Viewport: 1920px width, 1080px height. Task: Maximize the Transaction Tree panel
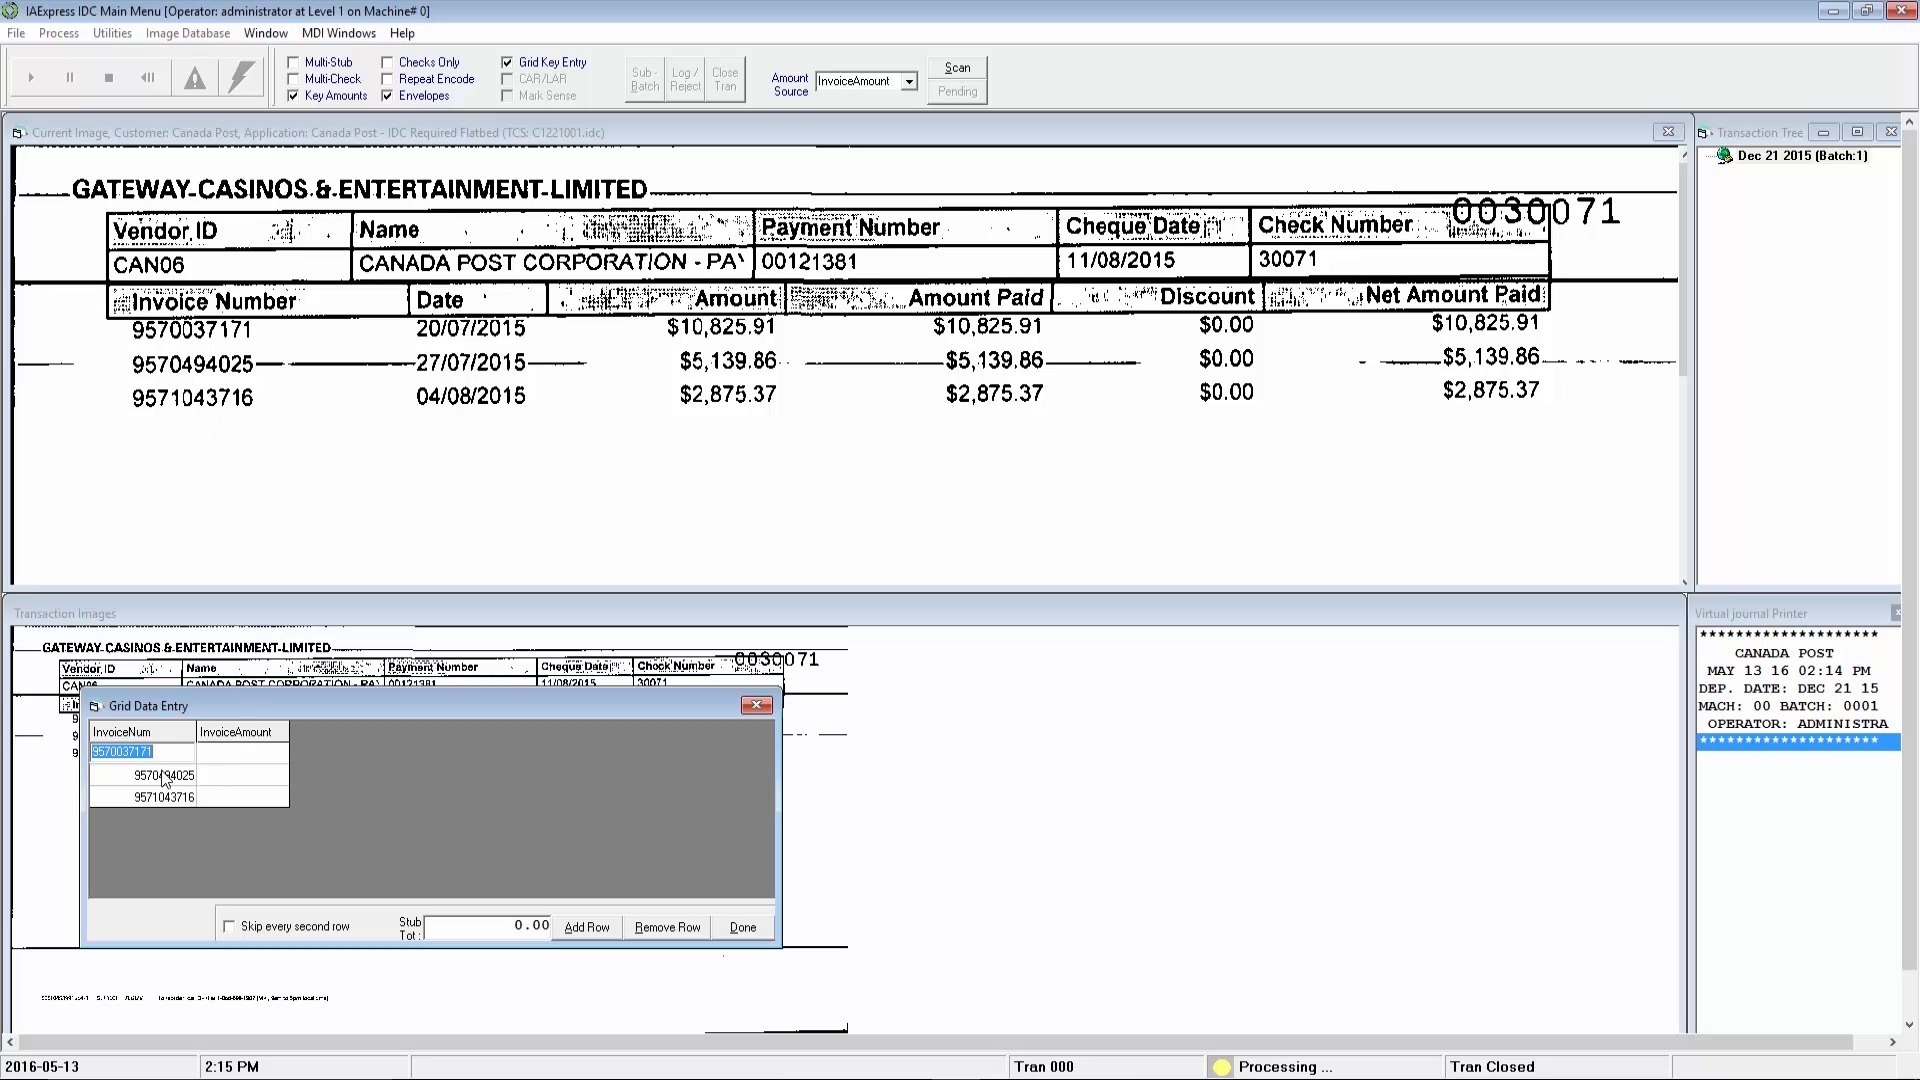coord(1857,132)
